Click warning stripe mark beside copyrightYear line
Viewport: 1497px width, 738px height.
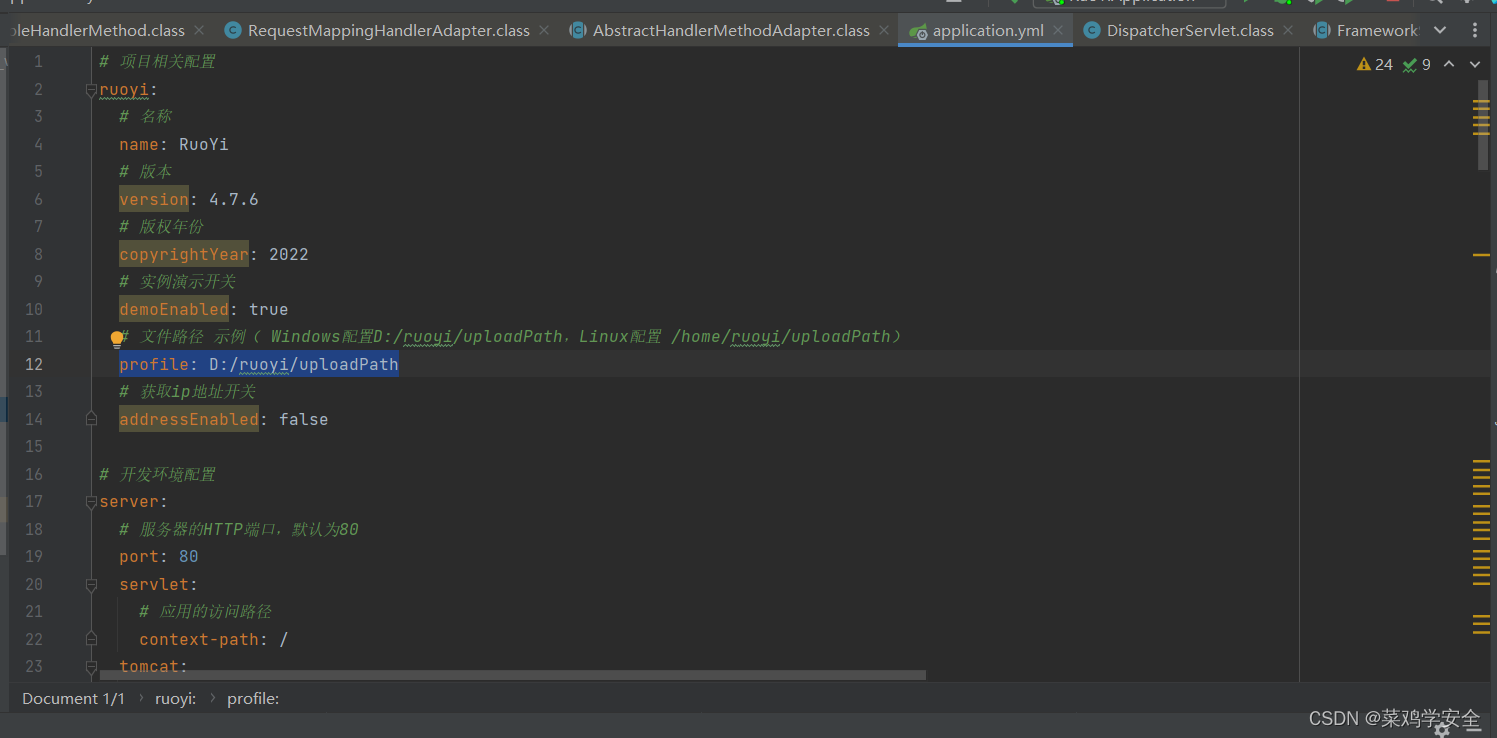(1481, 255)
